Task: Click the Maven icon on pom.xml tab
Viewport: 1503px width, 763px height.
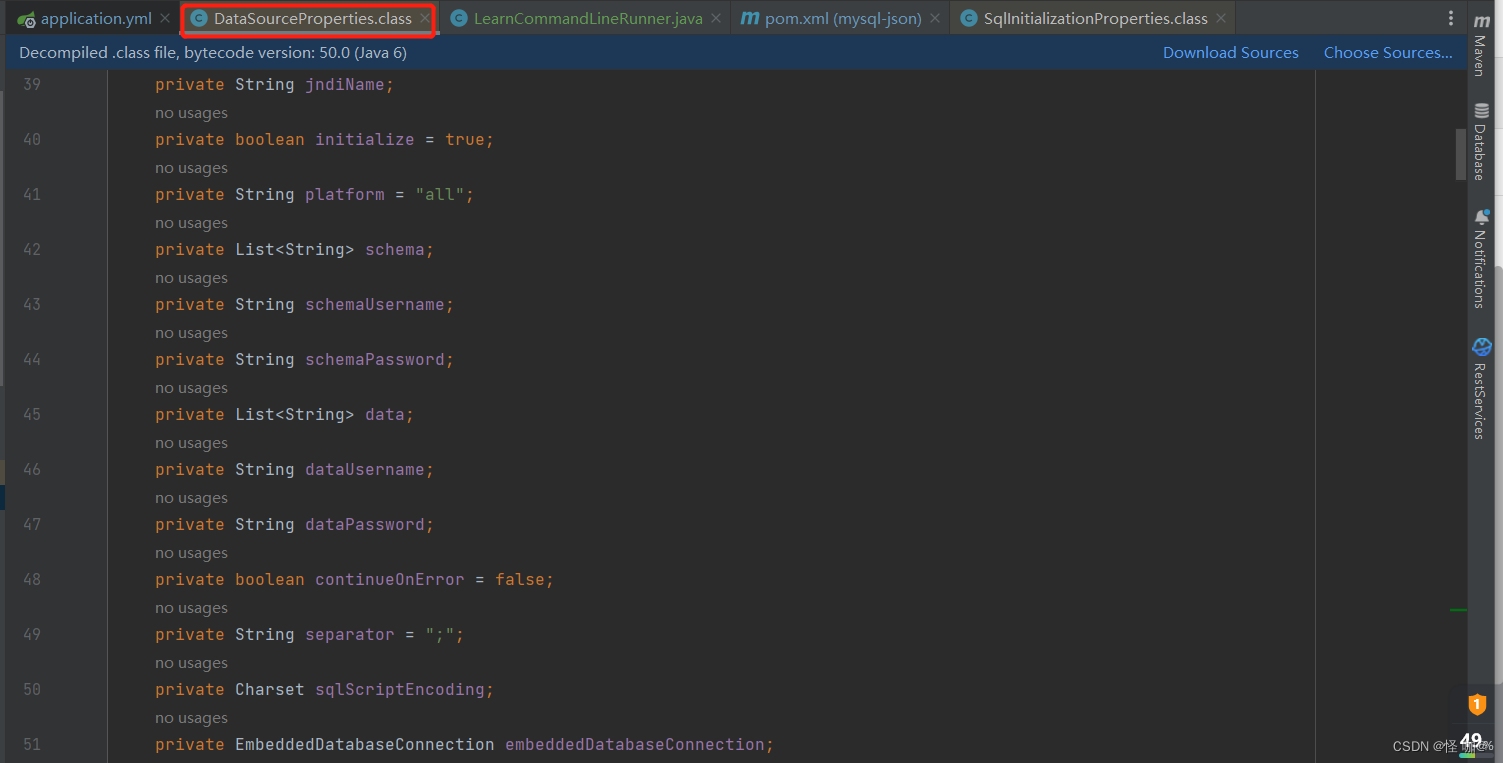Action: tap(749, 19)
